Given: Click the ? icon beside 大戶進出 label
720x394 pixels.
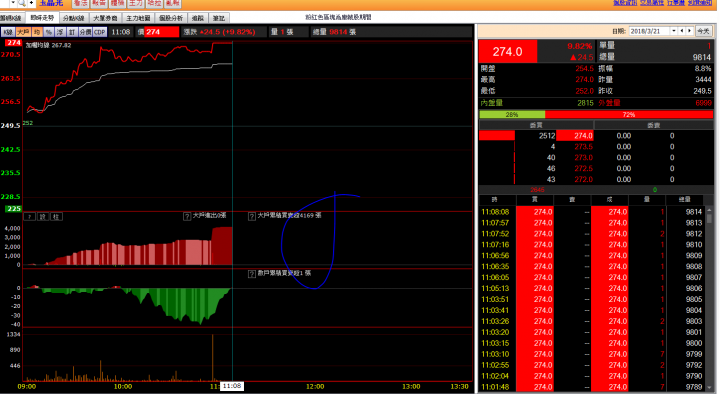Looking at the screenshot, I should coord(187,216).
